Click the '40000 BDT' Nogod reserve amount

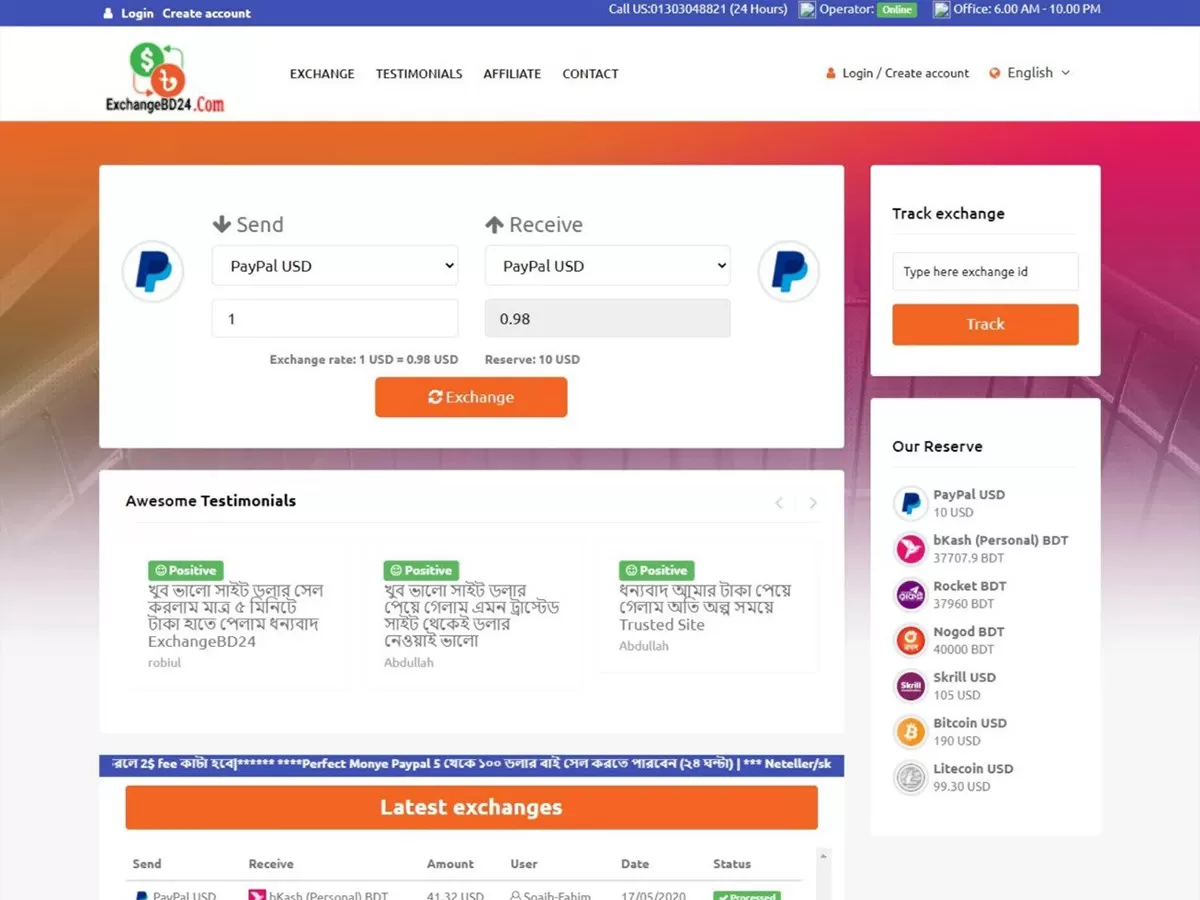(964, 649)
